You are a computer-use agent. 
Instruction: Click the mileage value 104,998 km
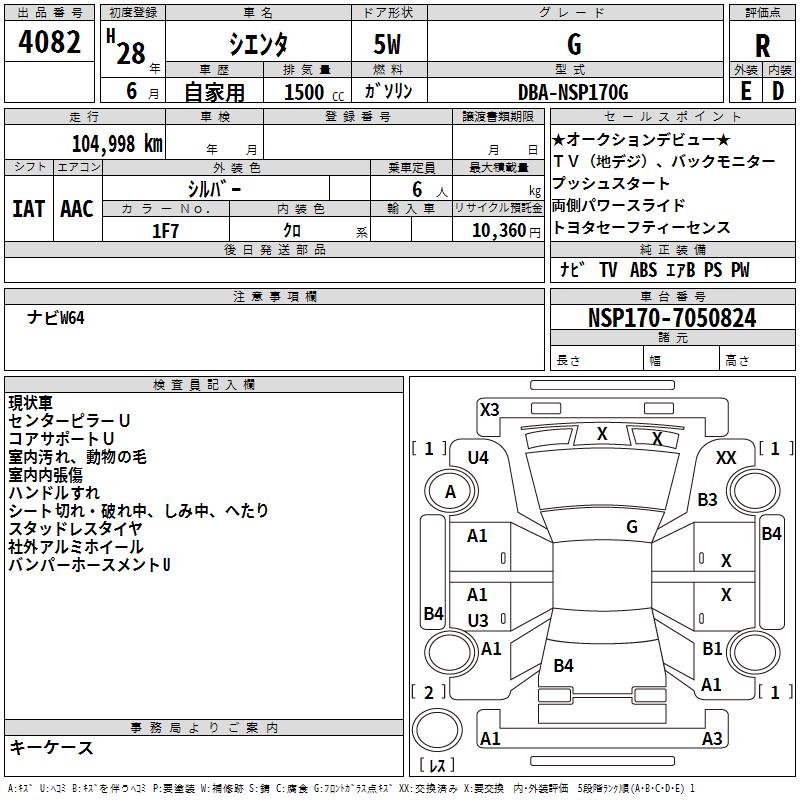pos(117,143)
